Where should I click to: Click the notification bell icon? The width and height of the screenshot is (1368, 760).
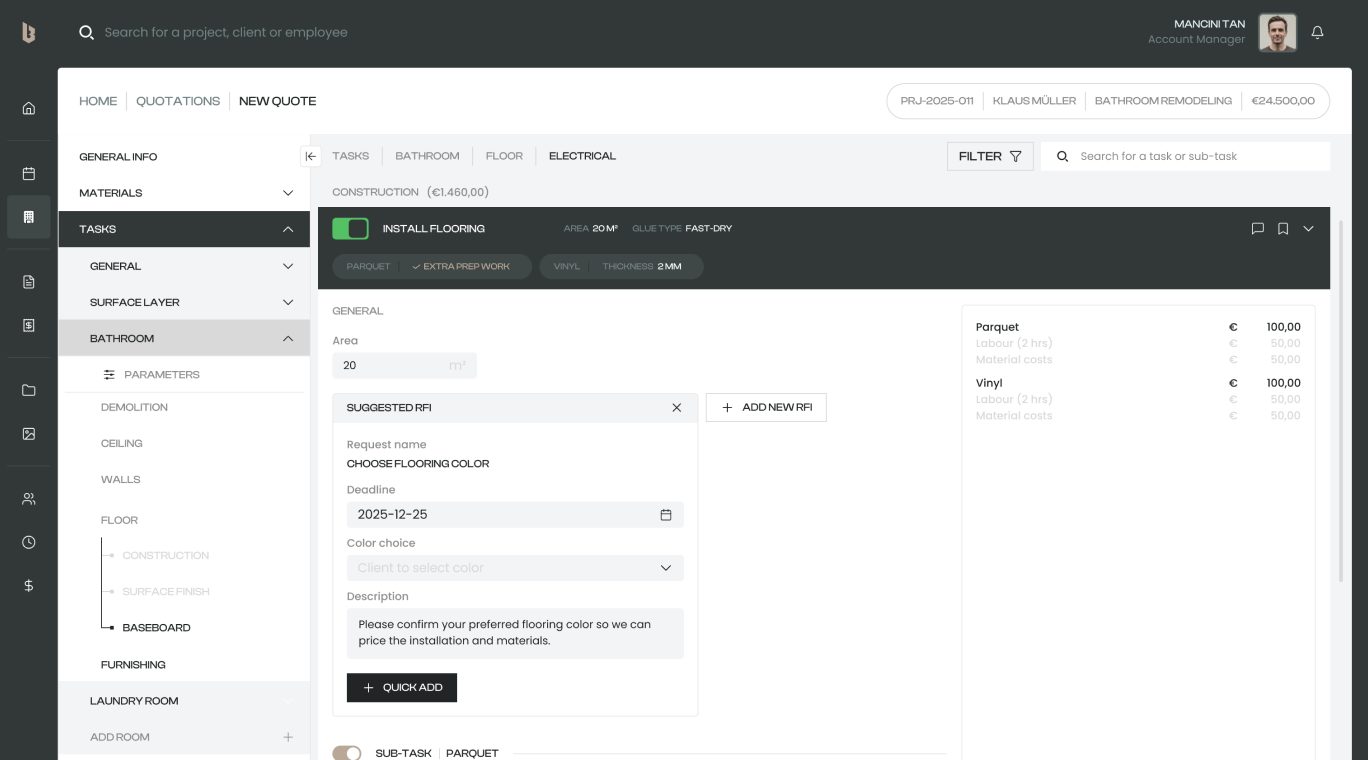(1317, 32)
